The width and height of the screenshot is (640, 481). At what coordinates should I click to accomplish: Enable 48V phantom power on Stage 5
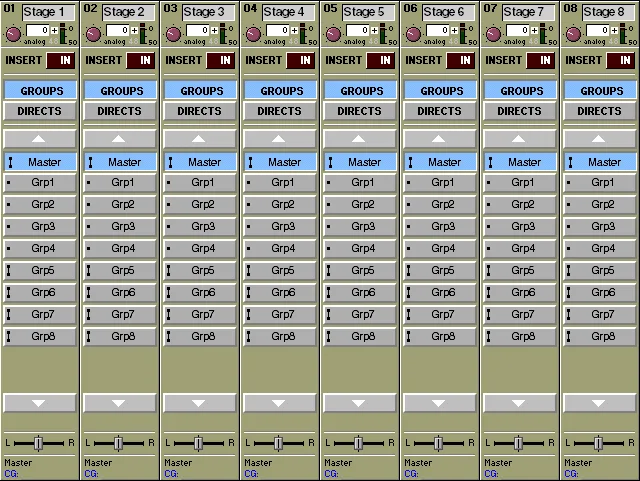(x=373, y=42)
